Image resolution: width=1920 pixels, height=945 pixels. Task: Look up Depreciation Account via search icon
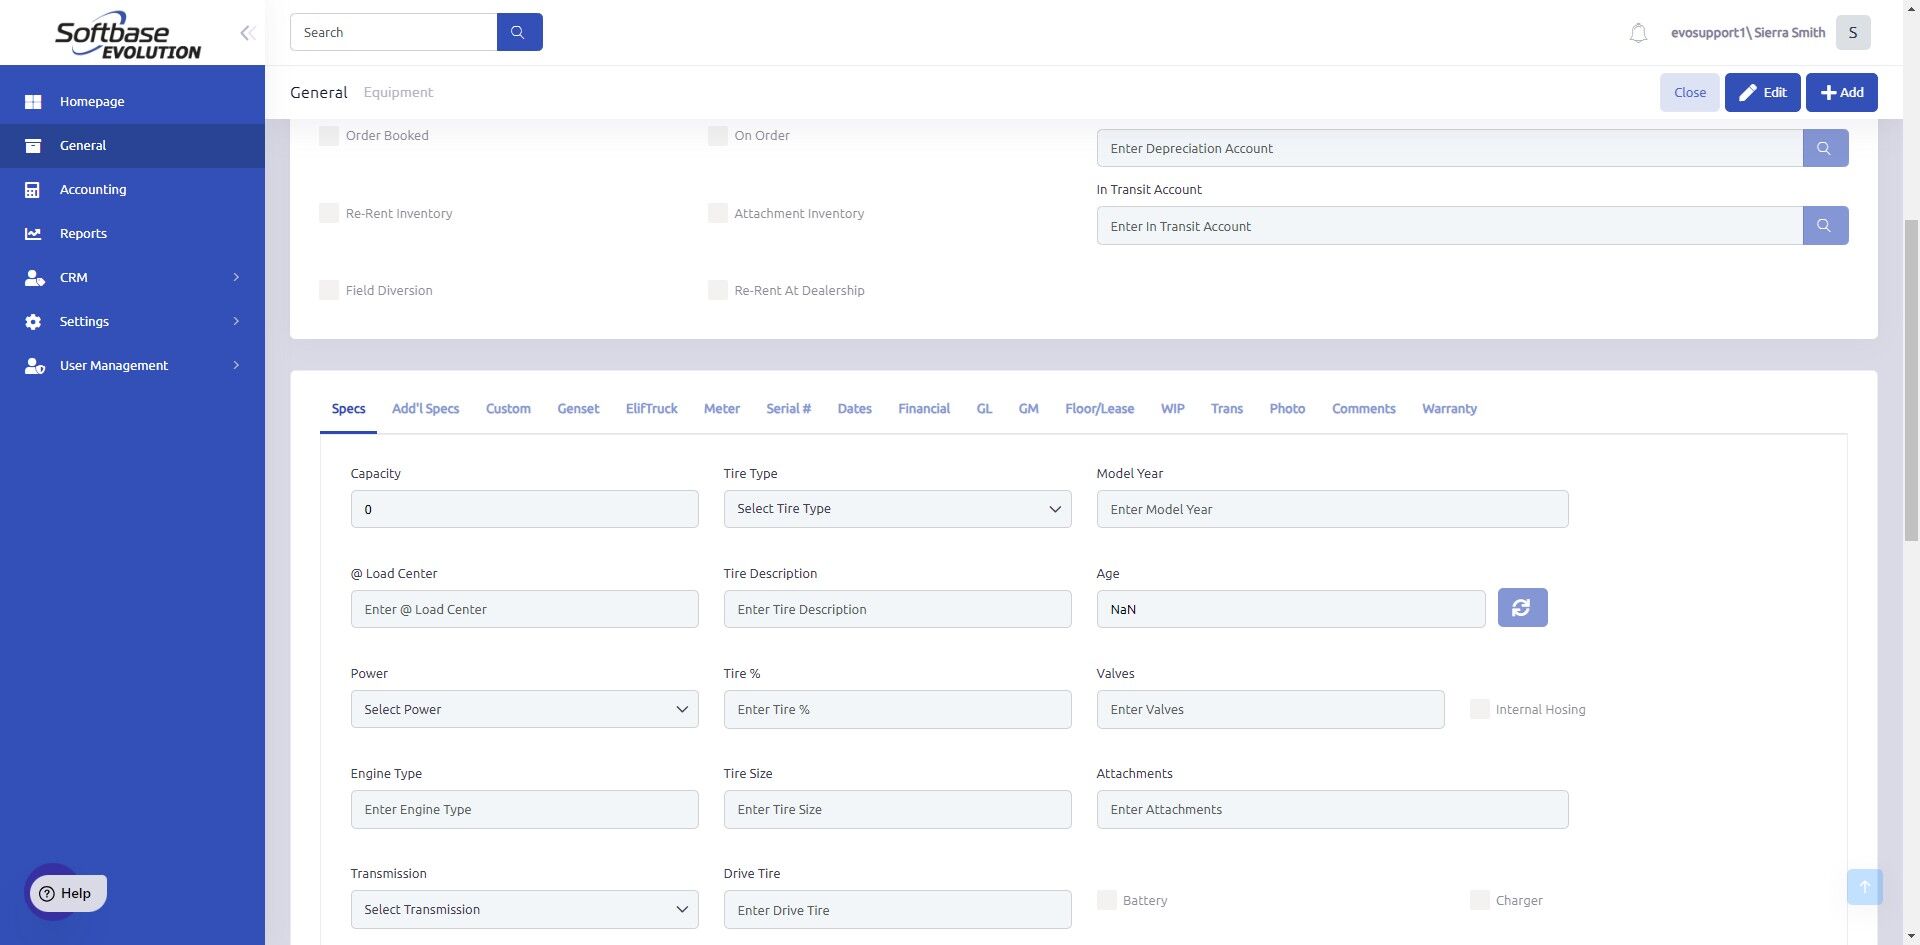[x=1825, y=148]
